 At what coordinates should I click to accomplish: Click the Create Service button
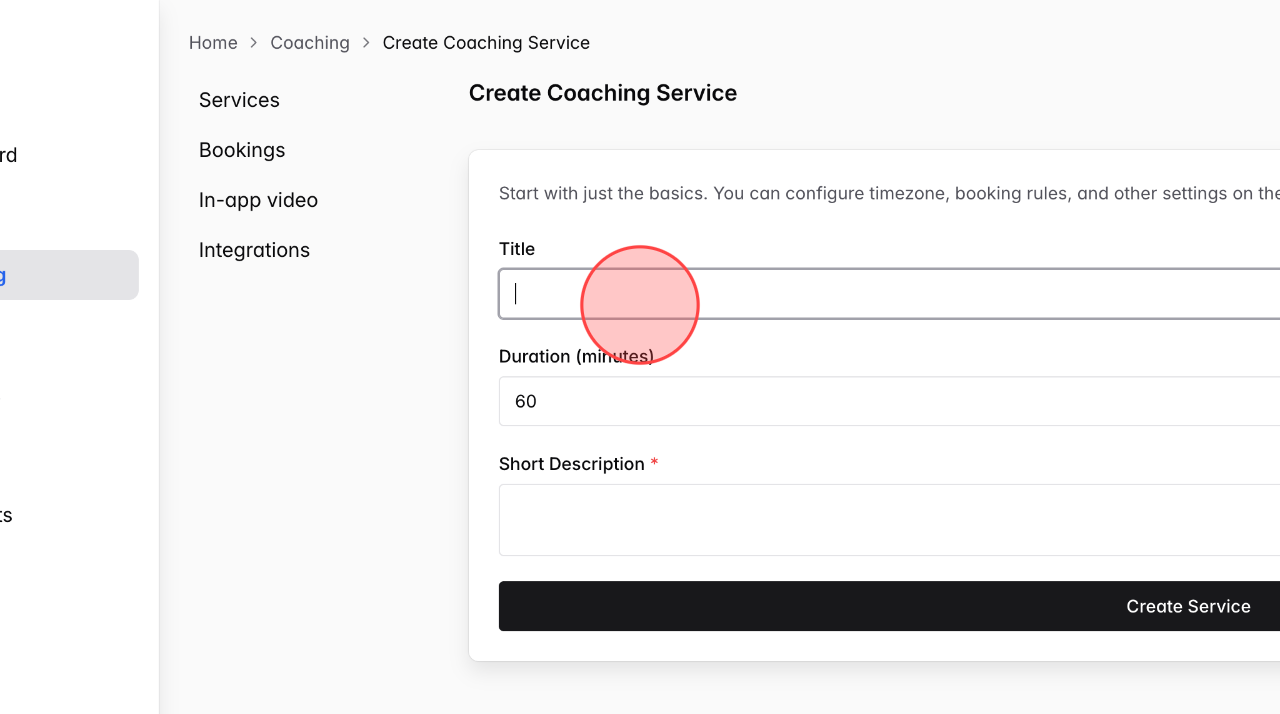(889, 606)
